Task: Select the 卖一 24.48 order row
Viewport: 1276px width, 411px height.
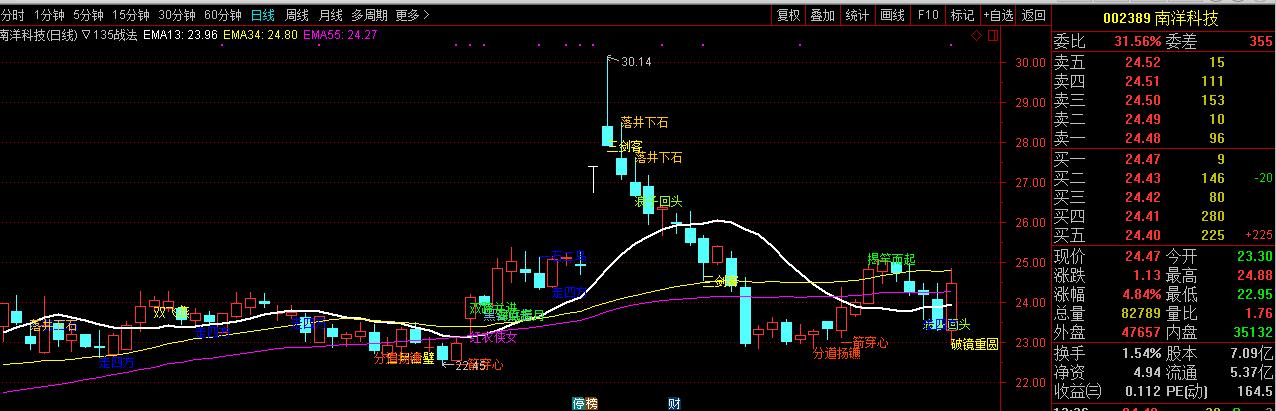Action: (1164, 138)
